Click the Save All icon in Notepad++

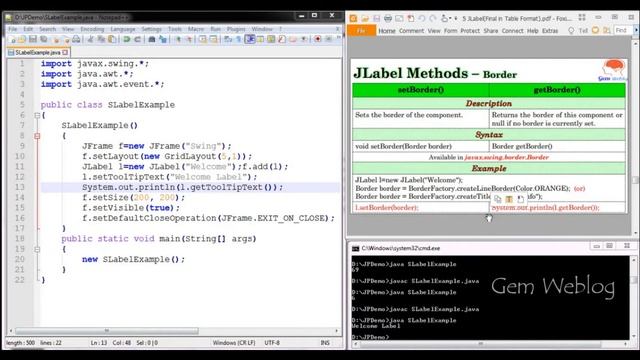pyautogui.click(x=44, y=39)
